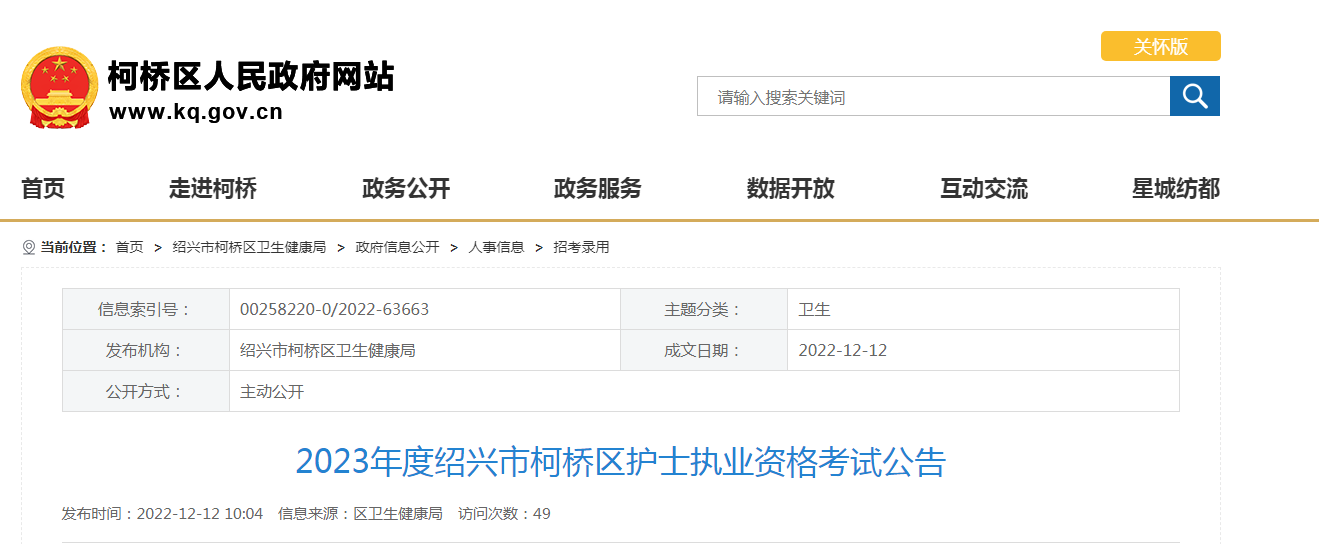Click the national emblem logo
Viewport: 1319px width, 544px height.
point(59,87)
